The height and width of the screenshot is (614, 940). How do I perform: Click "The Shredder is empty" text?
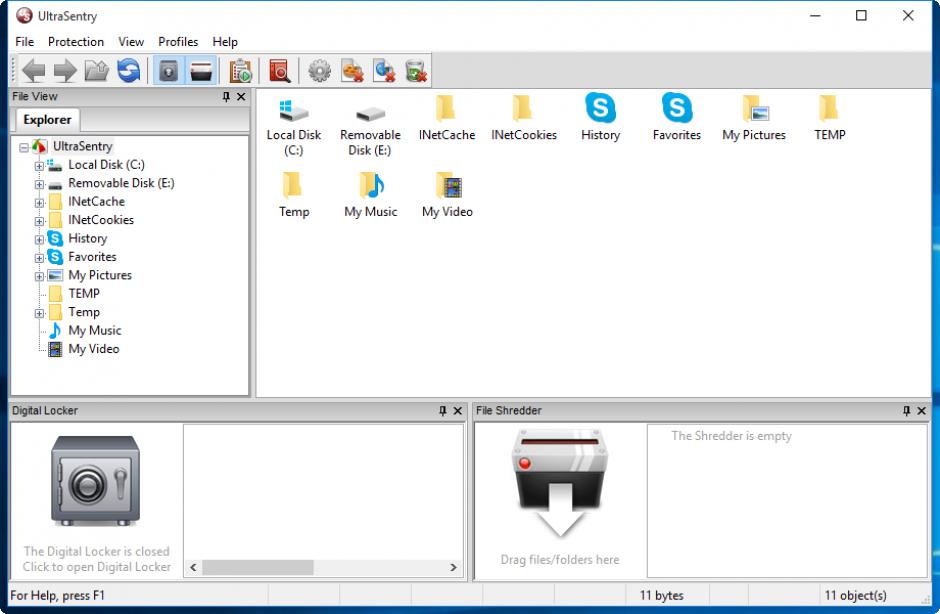point(731,436)
